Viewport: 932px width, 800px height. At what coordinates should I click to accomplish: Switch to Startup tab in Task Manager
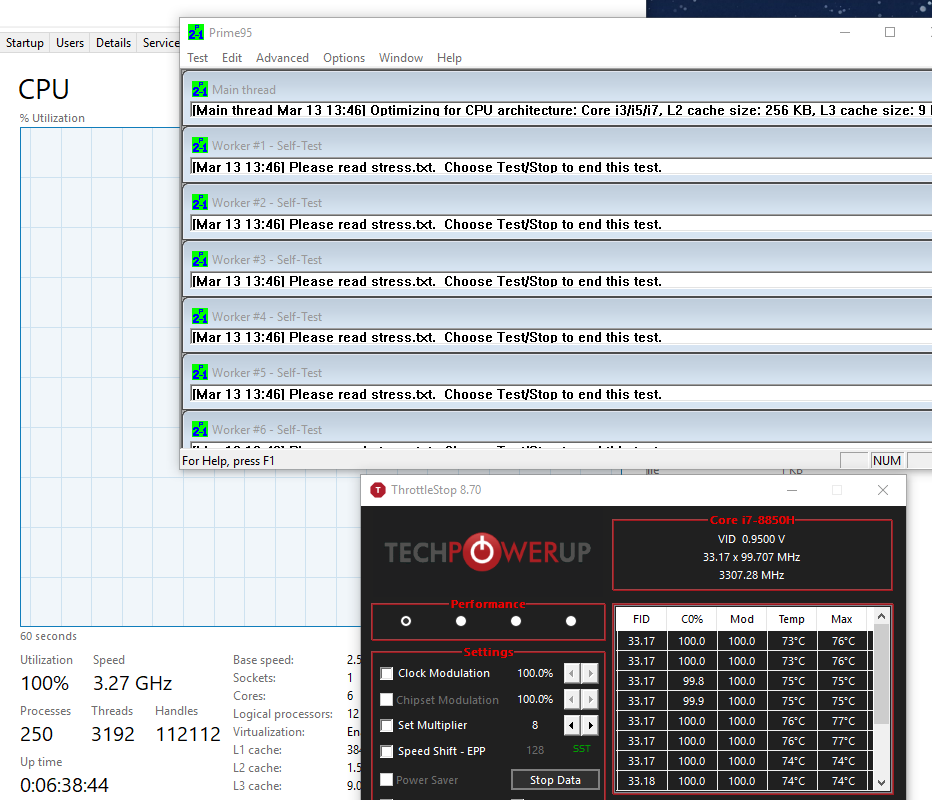(x=25, y=43)
